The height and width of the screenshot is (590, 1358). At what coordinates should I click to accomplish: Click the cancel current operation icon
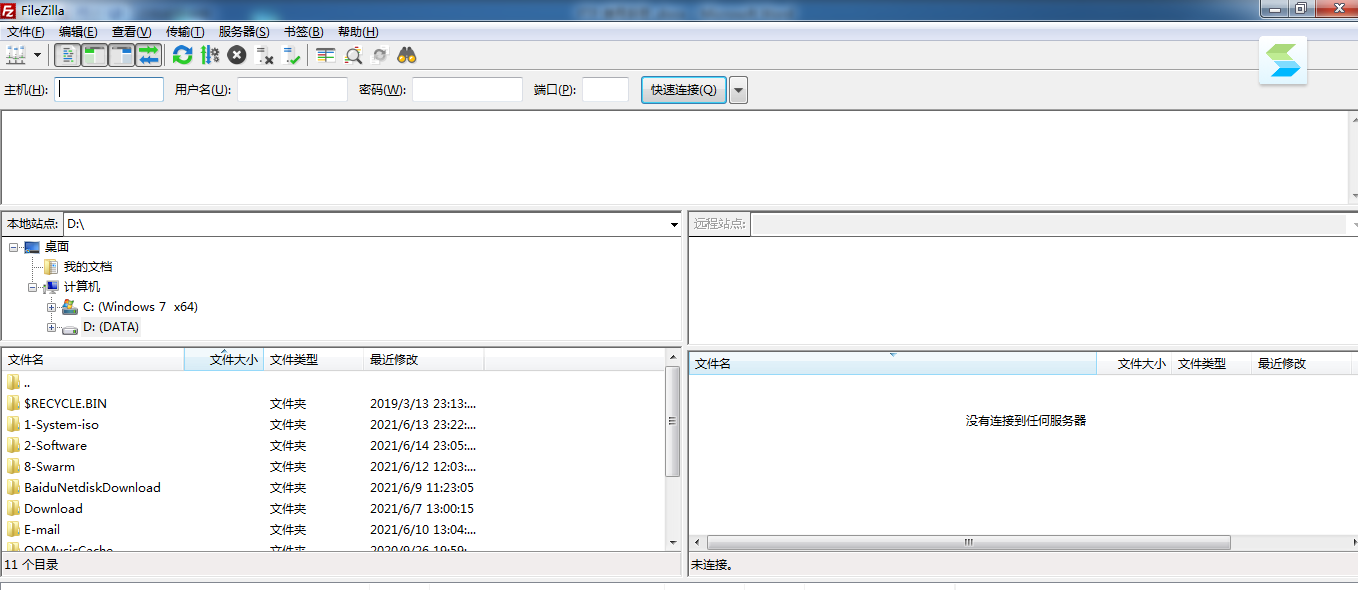click(237, 55)
